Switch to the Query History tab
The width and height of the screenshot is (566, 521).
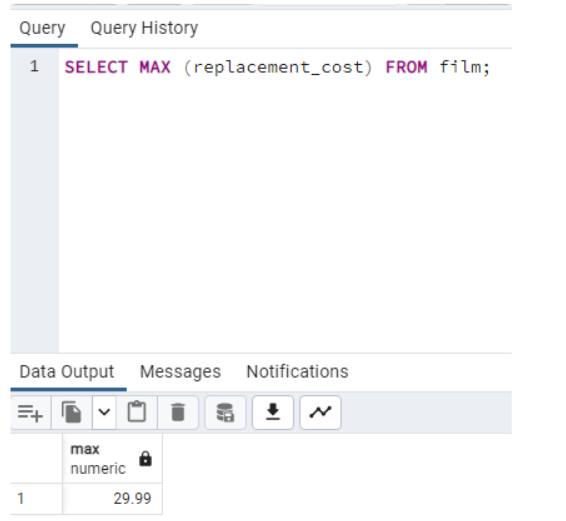pos(144,28)
